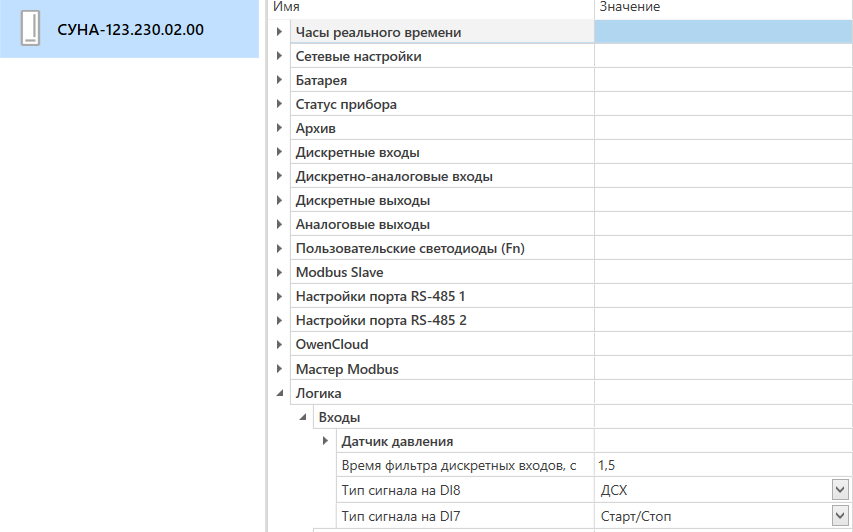Viewport: 853px width, 532px height.
Task: Collapse the Логика group
Action: [280, 392]
